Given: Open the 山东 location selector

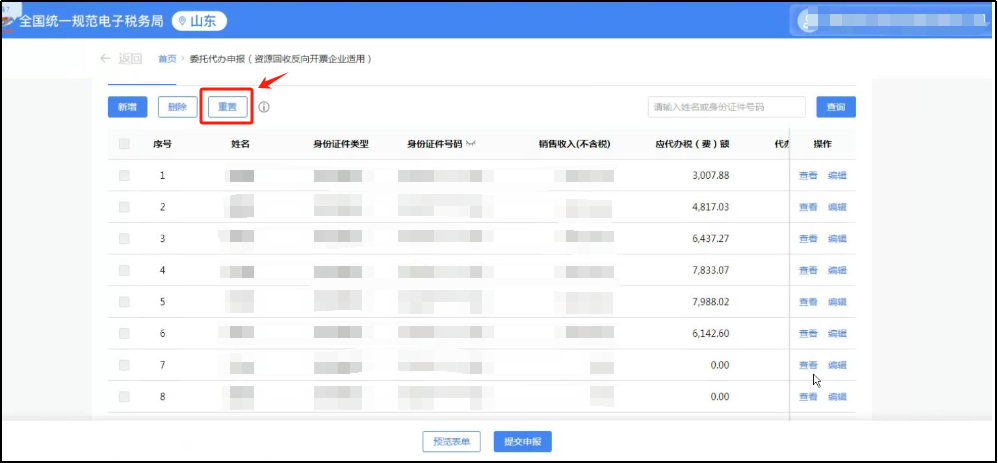Looking at the screenshot, I should click(x=199, y=21).
